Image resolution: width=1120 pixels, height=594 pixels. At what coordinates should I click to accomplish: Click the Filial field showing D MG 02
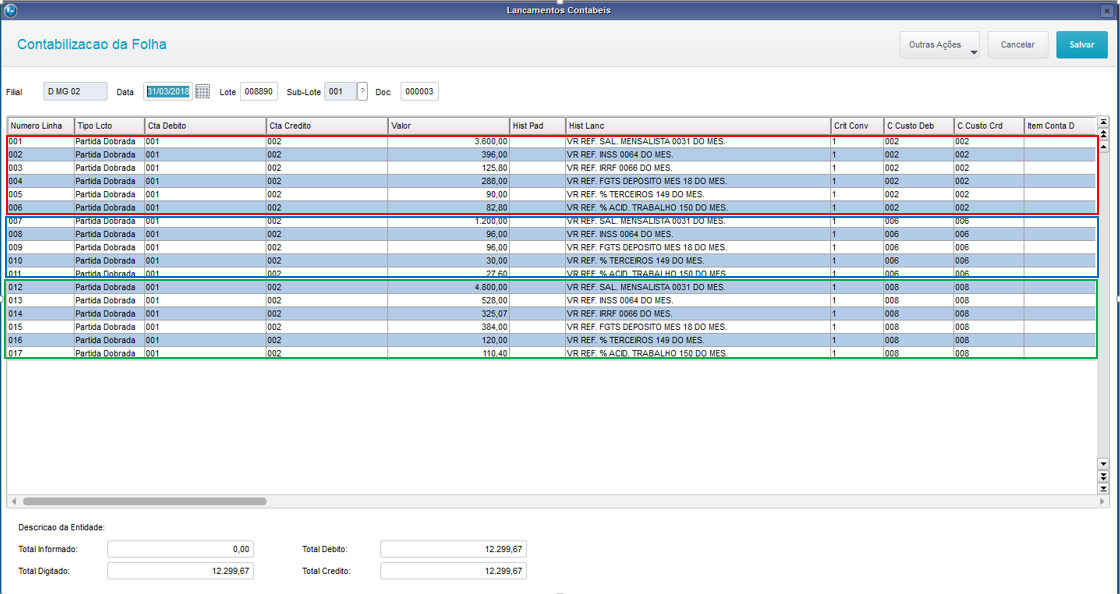click(x=75, y=91)
